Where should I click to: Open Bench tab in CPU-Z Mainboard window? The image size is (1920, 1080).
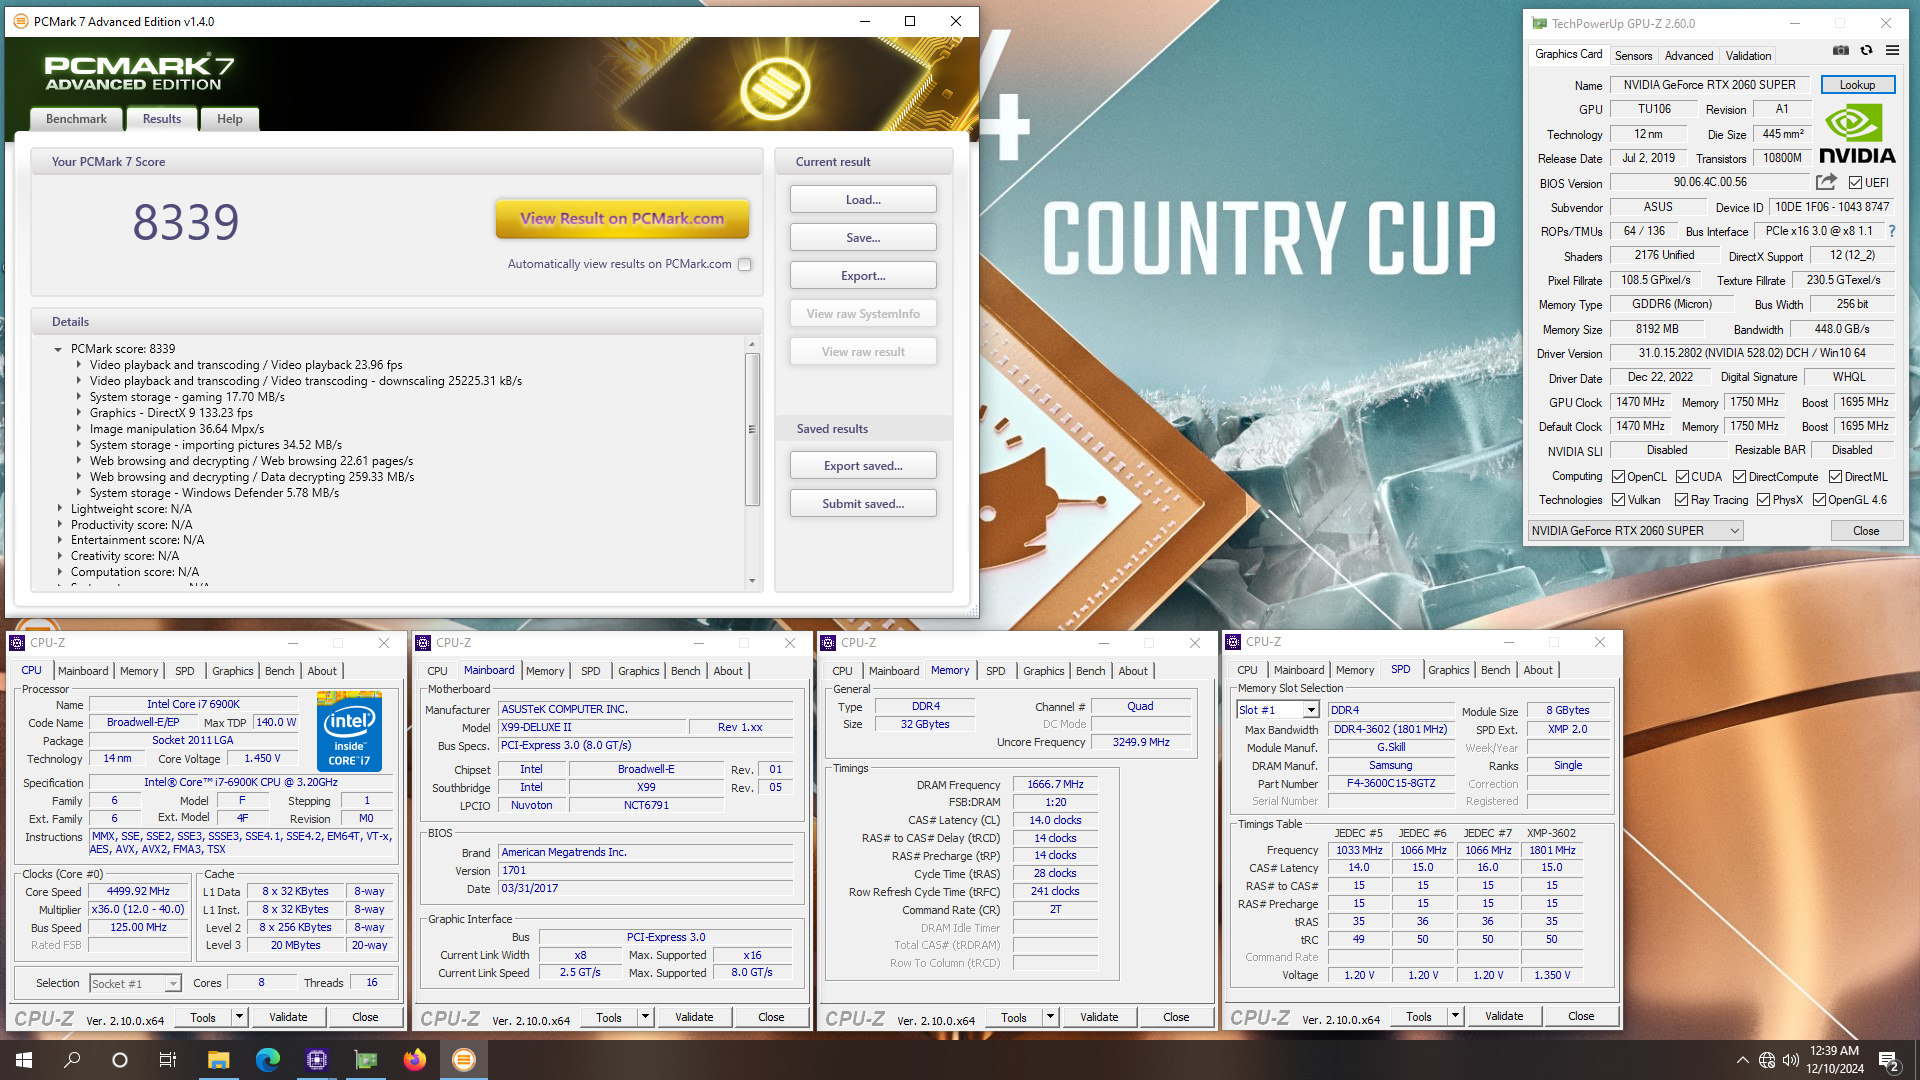click(x=685, y=671)
